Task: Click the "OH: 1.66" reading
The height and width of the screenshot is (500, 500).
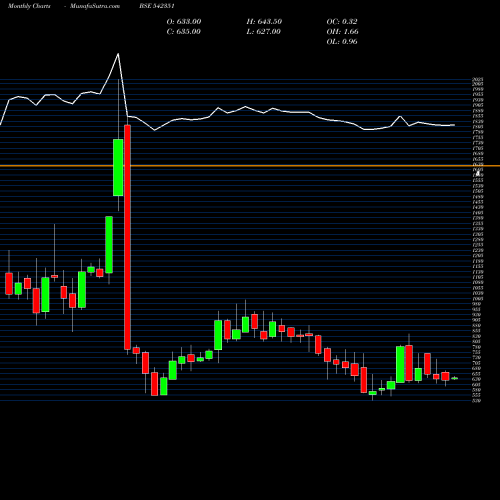Action: point(342,31)
